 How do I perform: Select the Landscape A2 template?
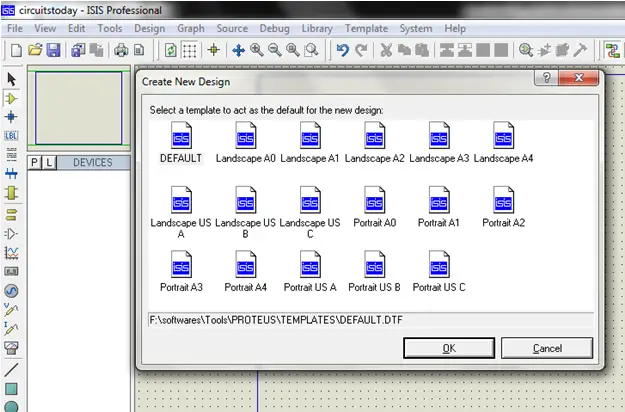coord(374,143)
